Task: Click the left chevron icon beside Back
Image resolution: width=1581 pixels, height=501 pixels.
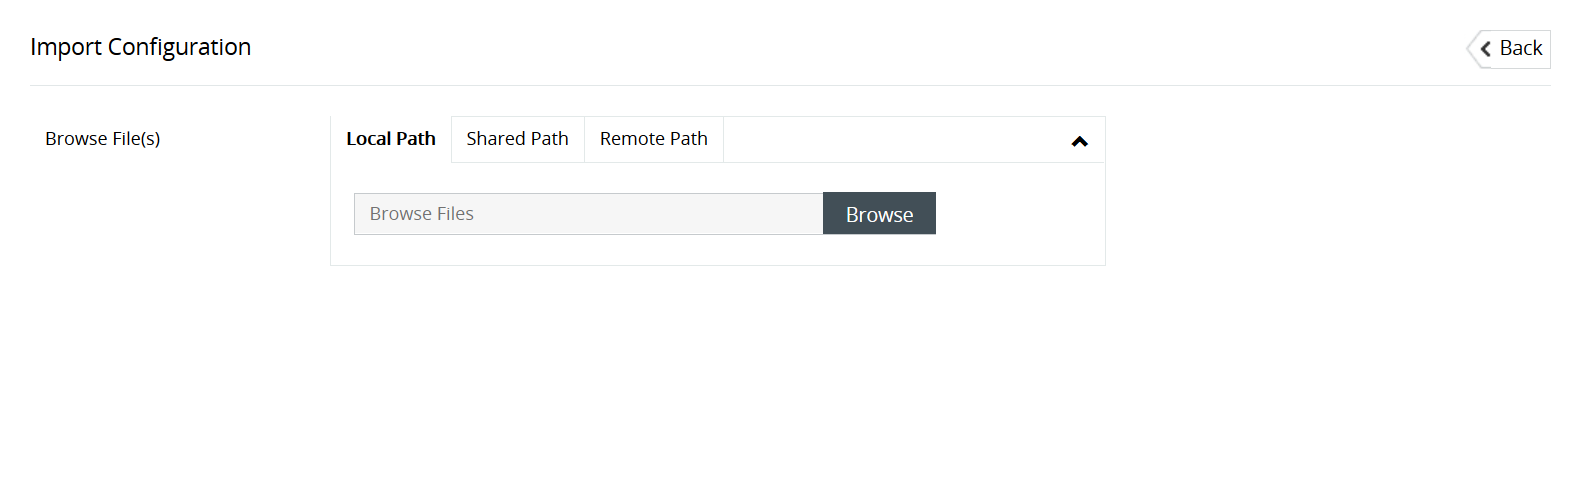Action: [1486, 49]
